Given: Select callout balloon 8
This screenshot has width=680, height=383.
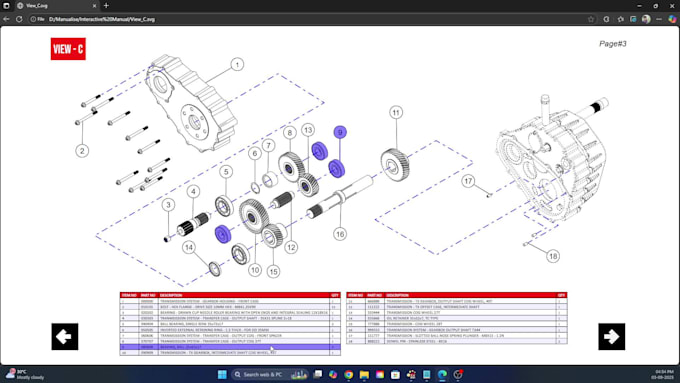Looking at the screenshot, I should 290,133.
